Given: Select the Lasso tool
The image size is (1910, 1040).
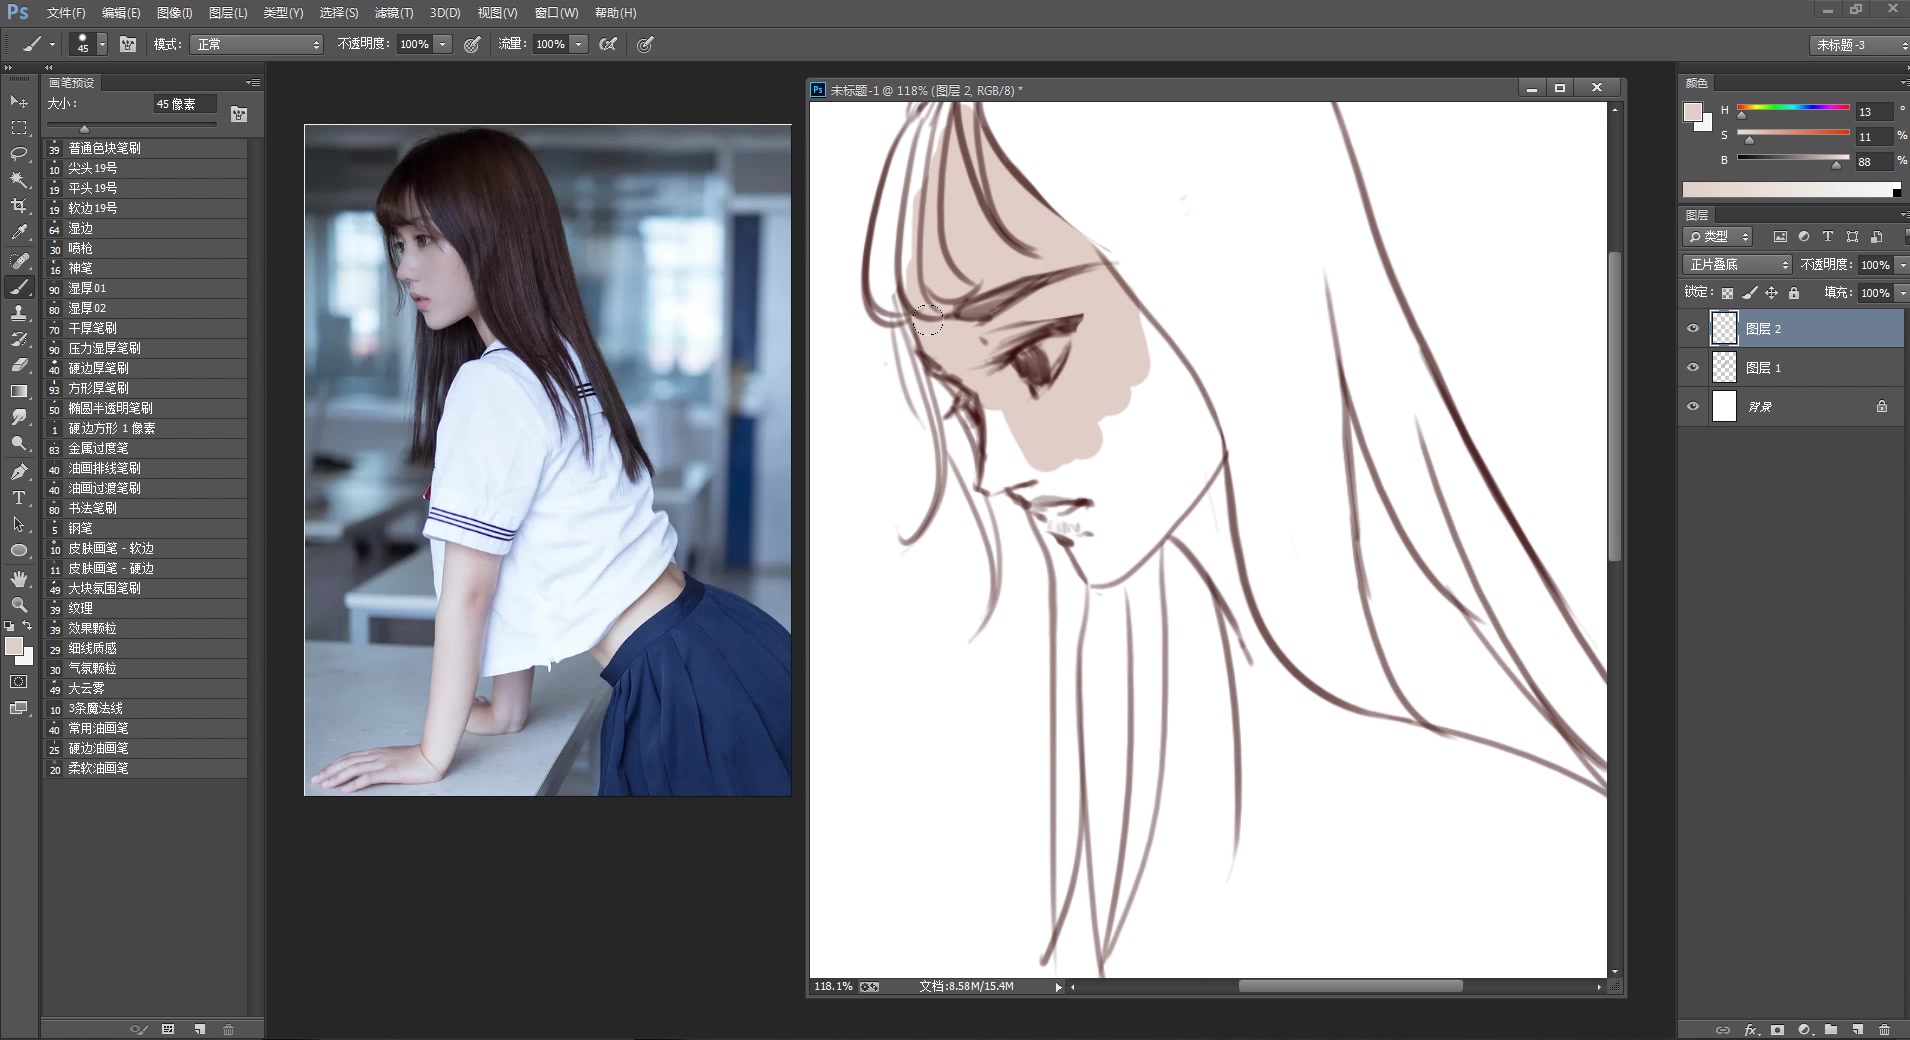Looking at the screenshot, I should tap(18, 154).
